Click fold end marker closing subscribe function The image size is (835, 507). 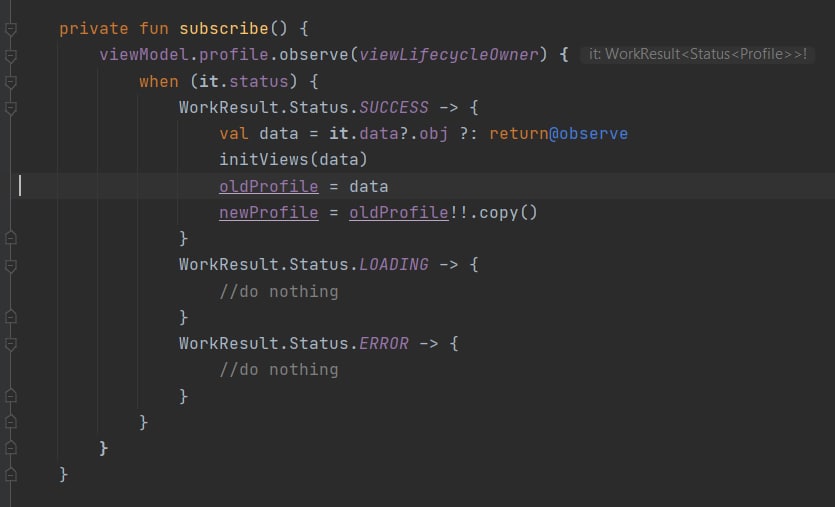[11, 474]
